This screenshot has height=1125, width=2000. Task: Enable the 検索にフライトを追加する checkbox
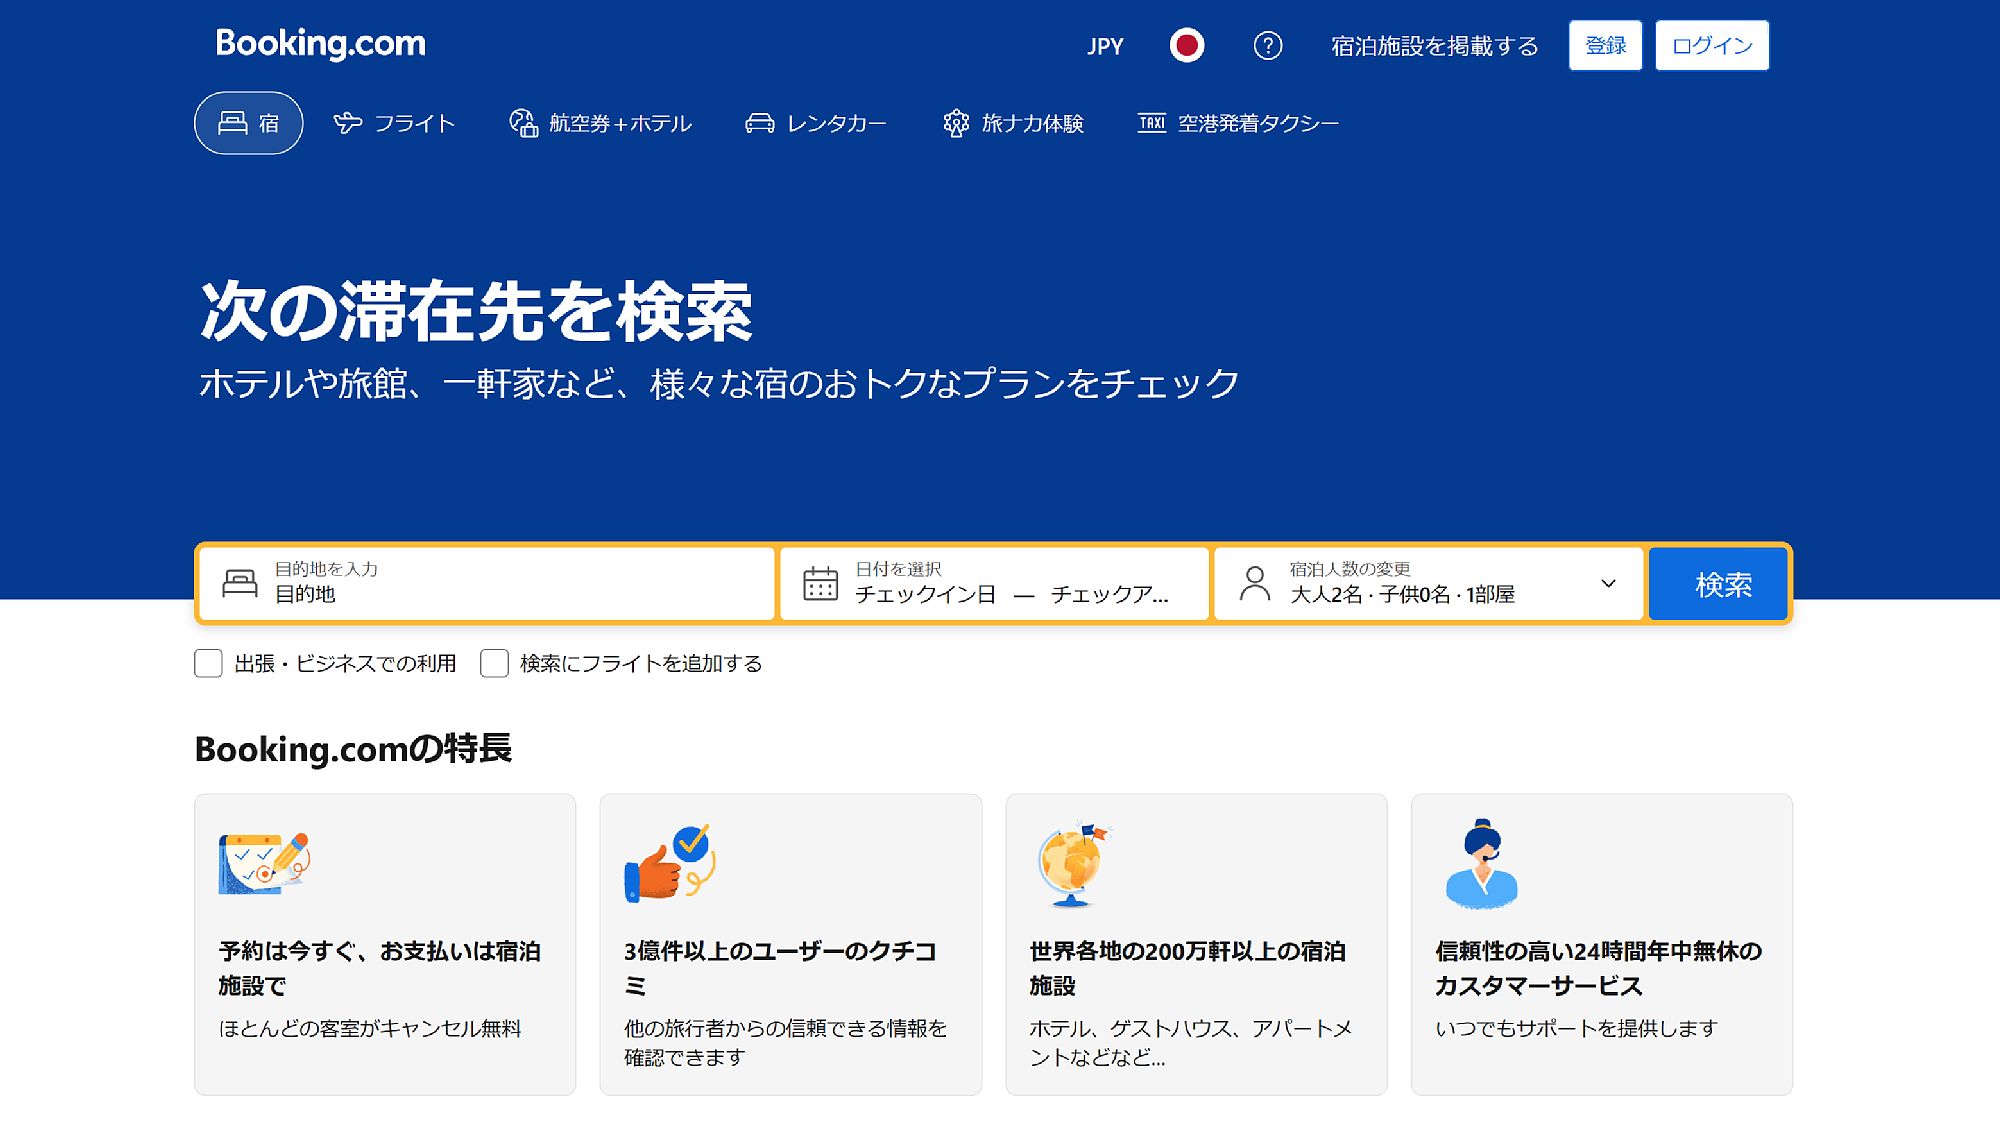coord(494,663)
